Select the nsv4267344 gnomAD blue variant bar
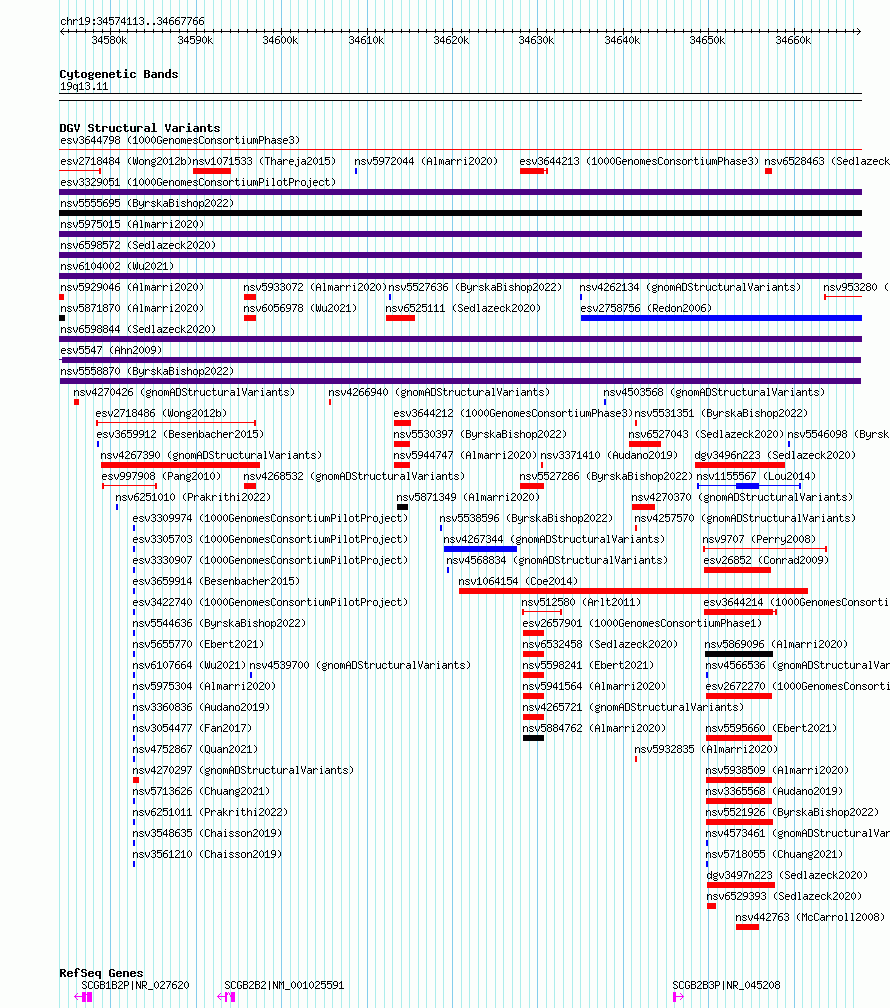Screen dimensions: 890x1008 coord(480,549)
